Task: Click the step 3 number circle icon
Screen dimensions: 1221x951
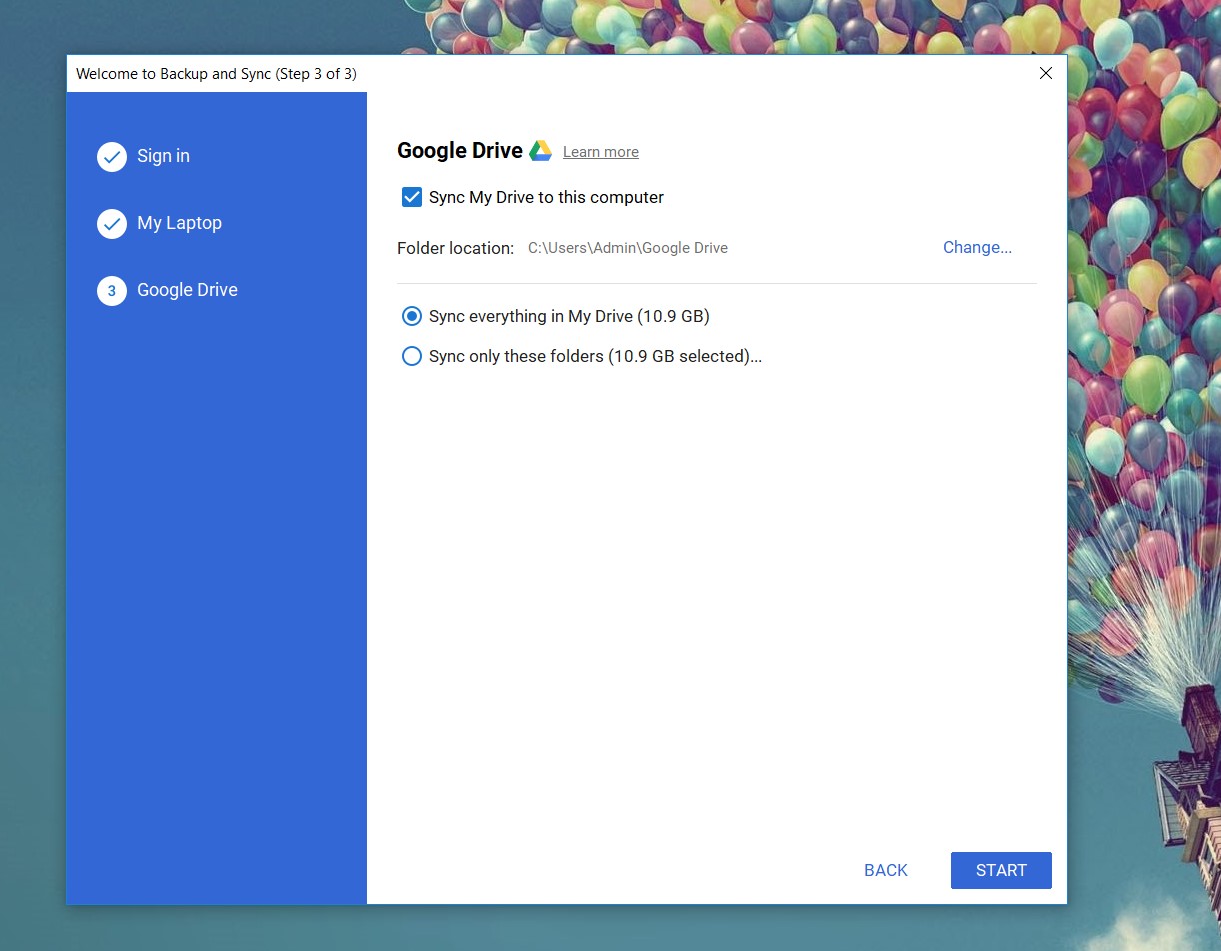Action: click(112, 291)
